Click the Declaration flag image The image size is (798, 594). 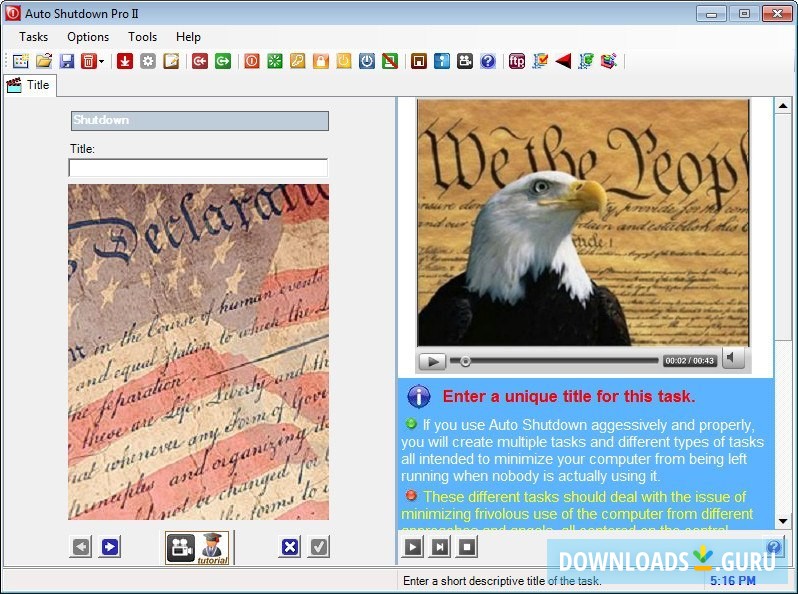click(198, 352)
